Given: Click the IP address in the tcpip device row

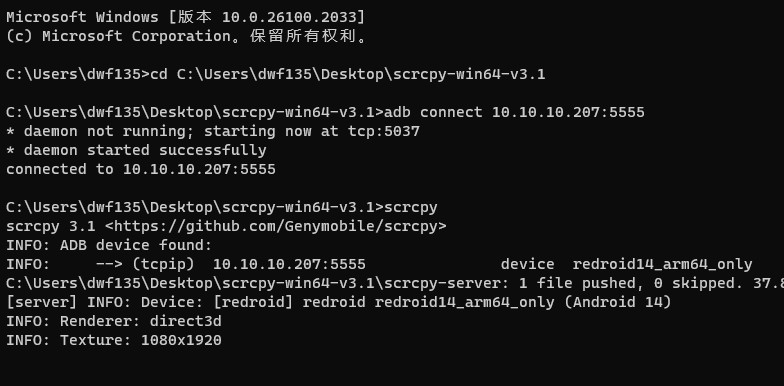Looking at the screenshot, I should coord(289,264).
